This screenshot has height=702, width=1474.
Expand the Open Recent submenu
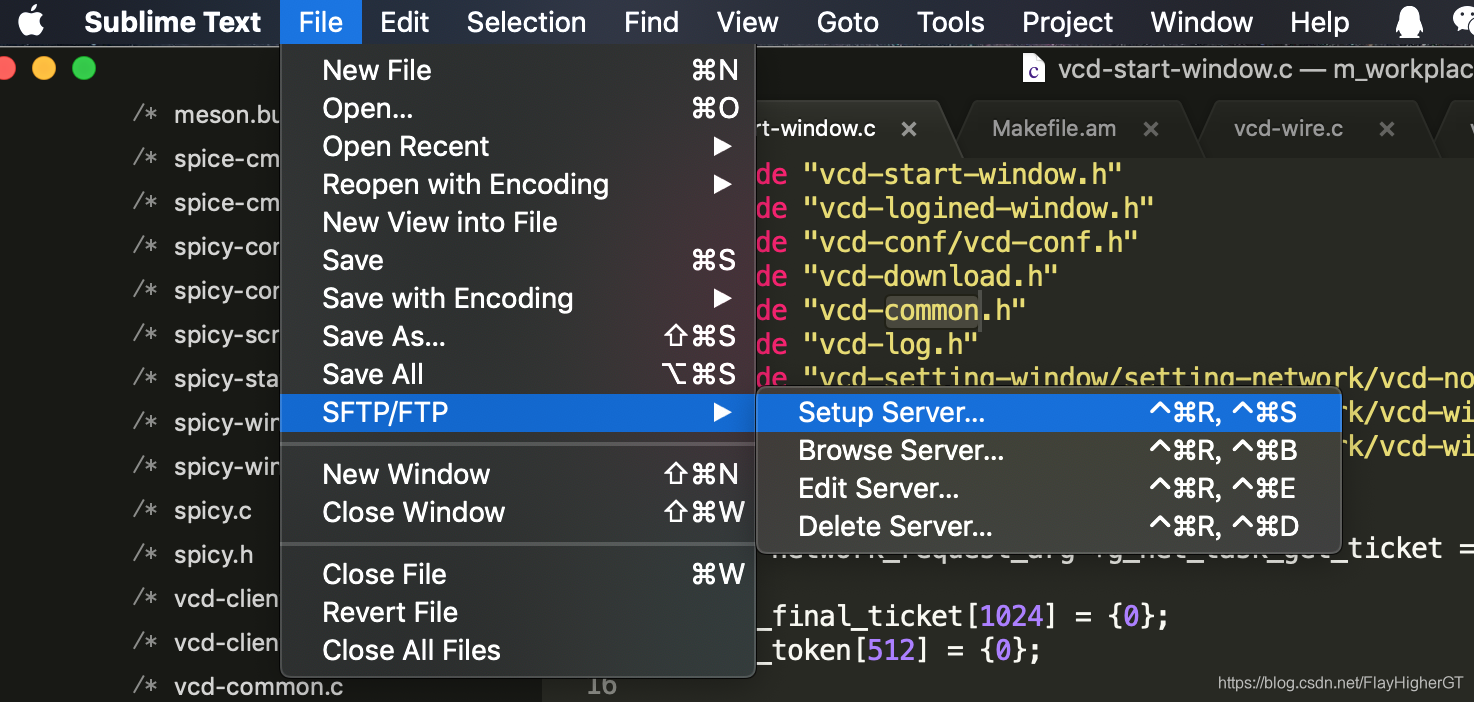518,146
